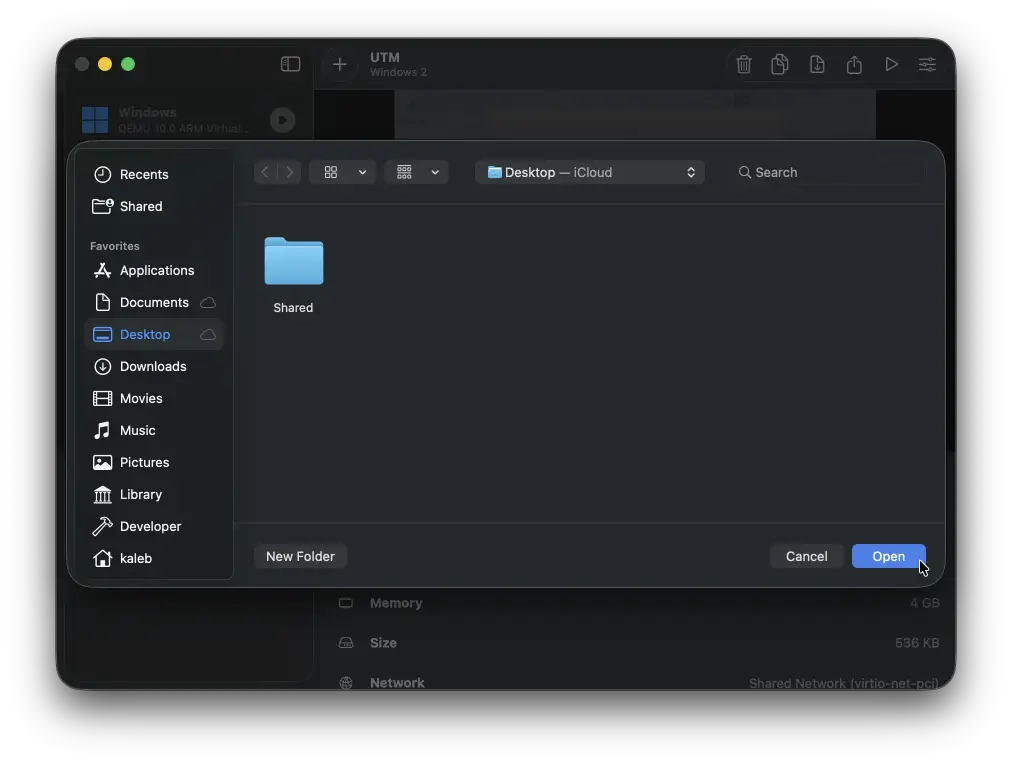This screenshot has height=764, width=1012.
Task: Click the Size row in UTM details
Action: pos(639,643)
